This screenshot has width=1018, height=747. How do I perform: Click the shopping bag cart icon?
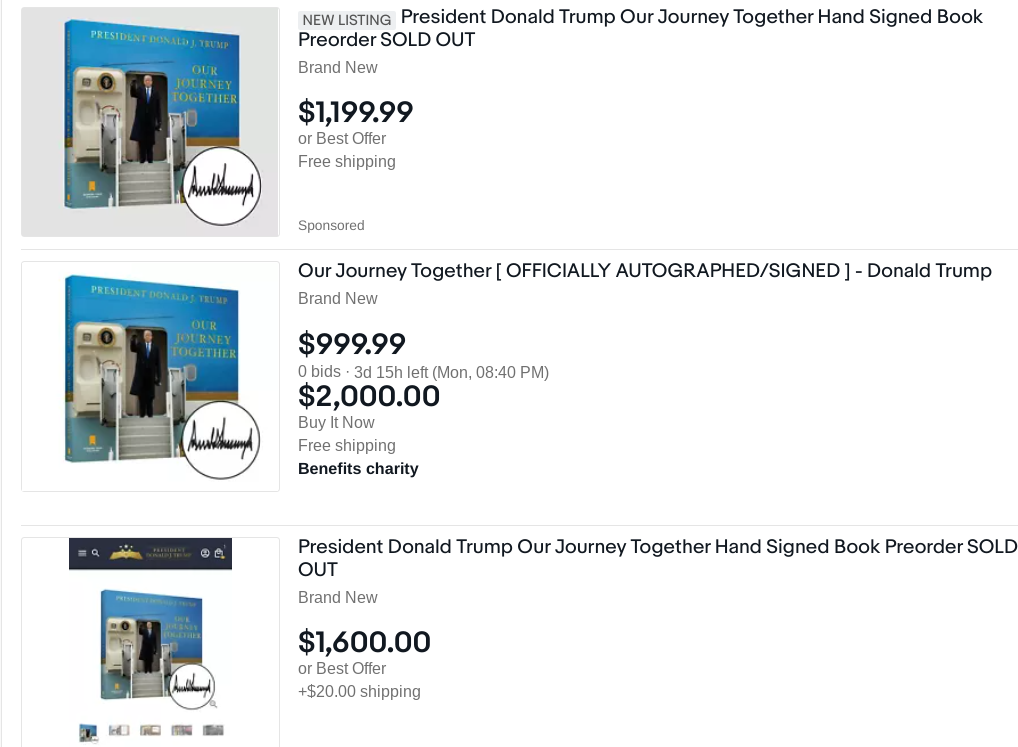(219, 553)
